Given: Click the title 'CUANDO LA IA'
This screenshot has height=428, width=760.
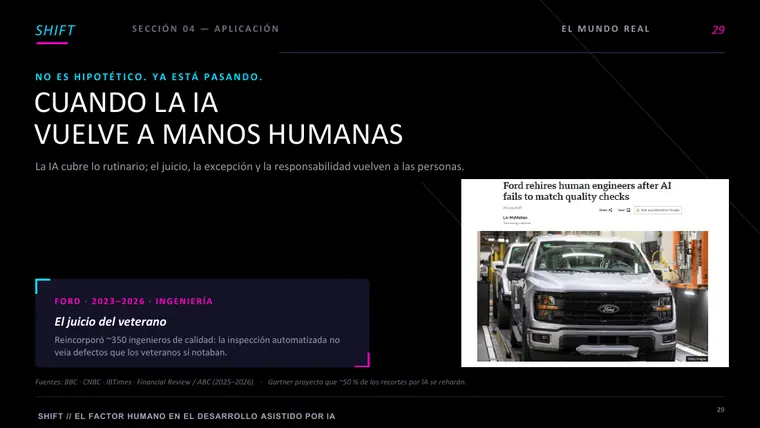Looking at the screenshot, I should click(x=126, y=103).
